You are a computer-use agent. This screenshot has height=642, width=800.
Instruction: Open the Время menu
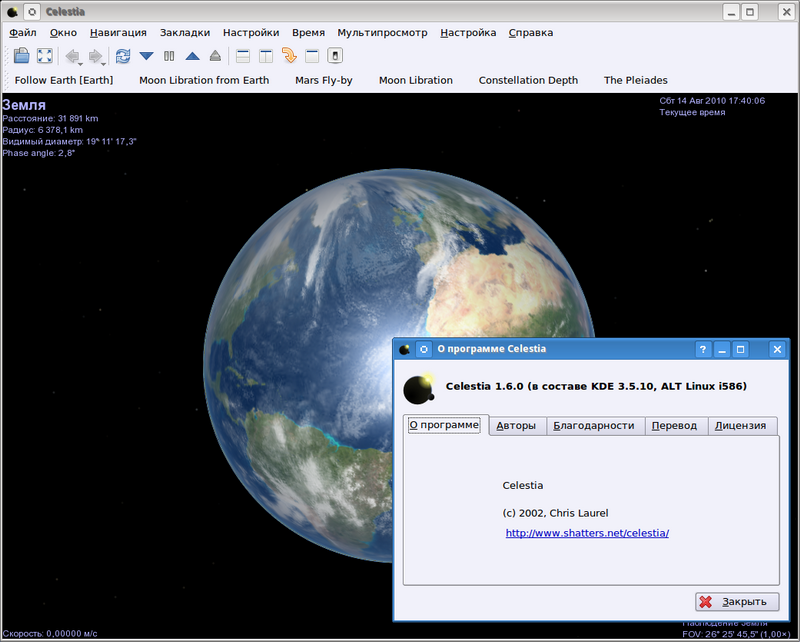[x=308, y=33]
